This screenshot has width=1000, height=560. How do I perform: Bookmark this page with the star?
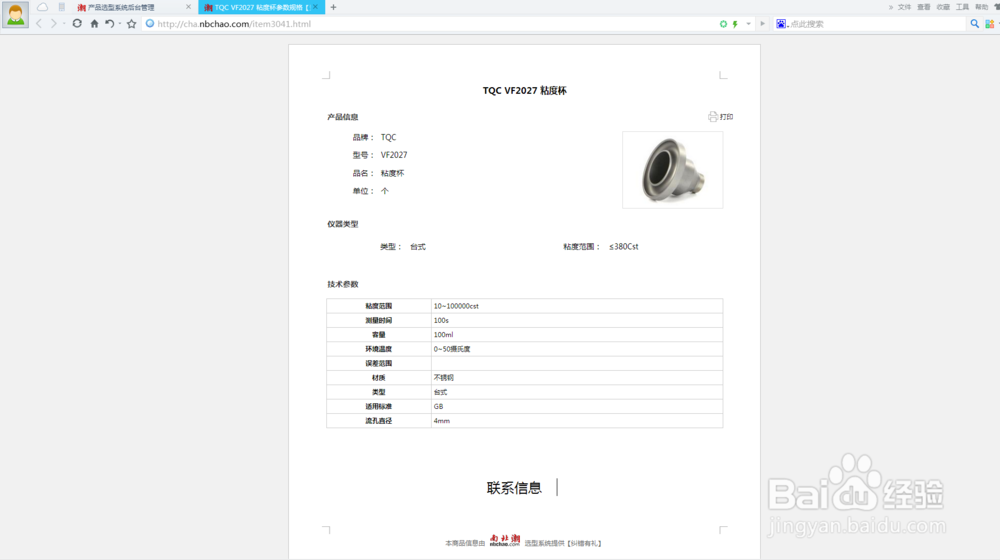(x=131, y=24)
